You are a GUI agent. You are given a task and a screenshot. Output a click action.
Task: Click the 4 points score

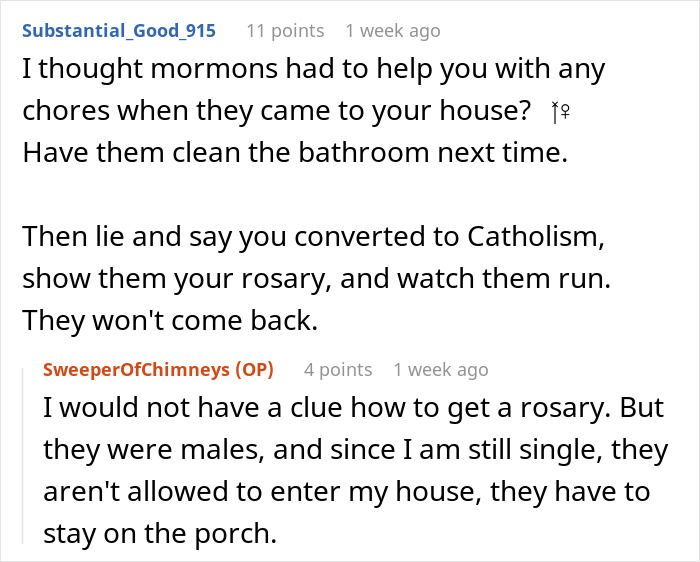click(338, 370)
